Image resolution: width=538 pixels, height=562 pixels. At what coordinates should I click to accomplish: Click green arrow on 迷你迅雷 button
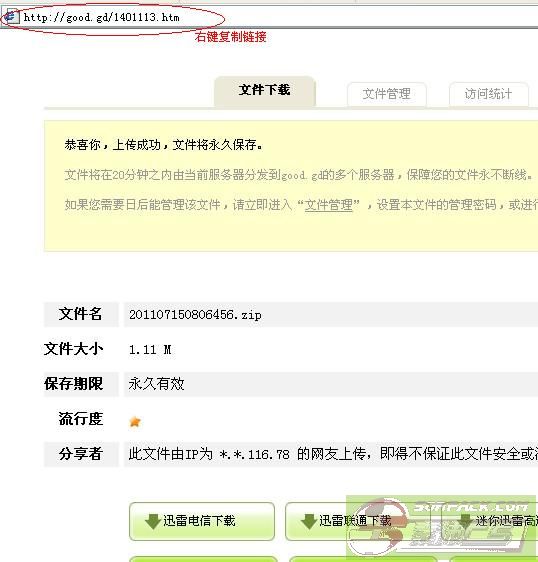pyautogui.click(x=465, y=521)
